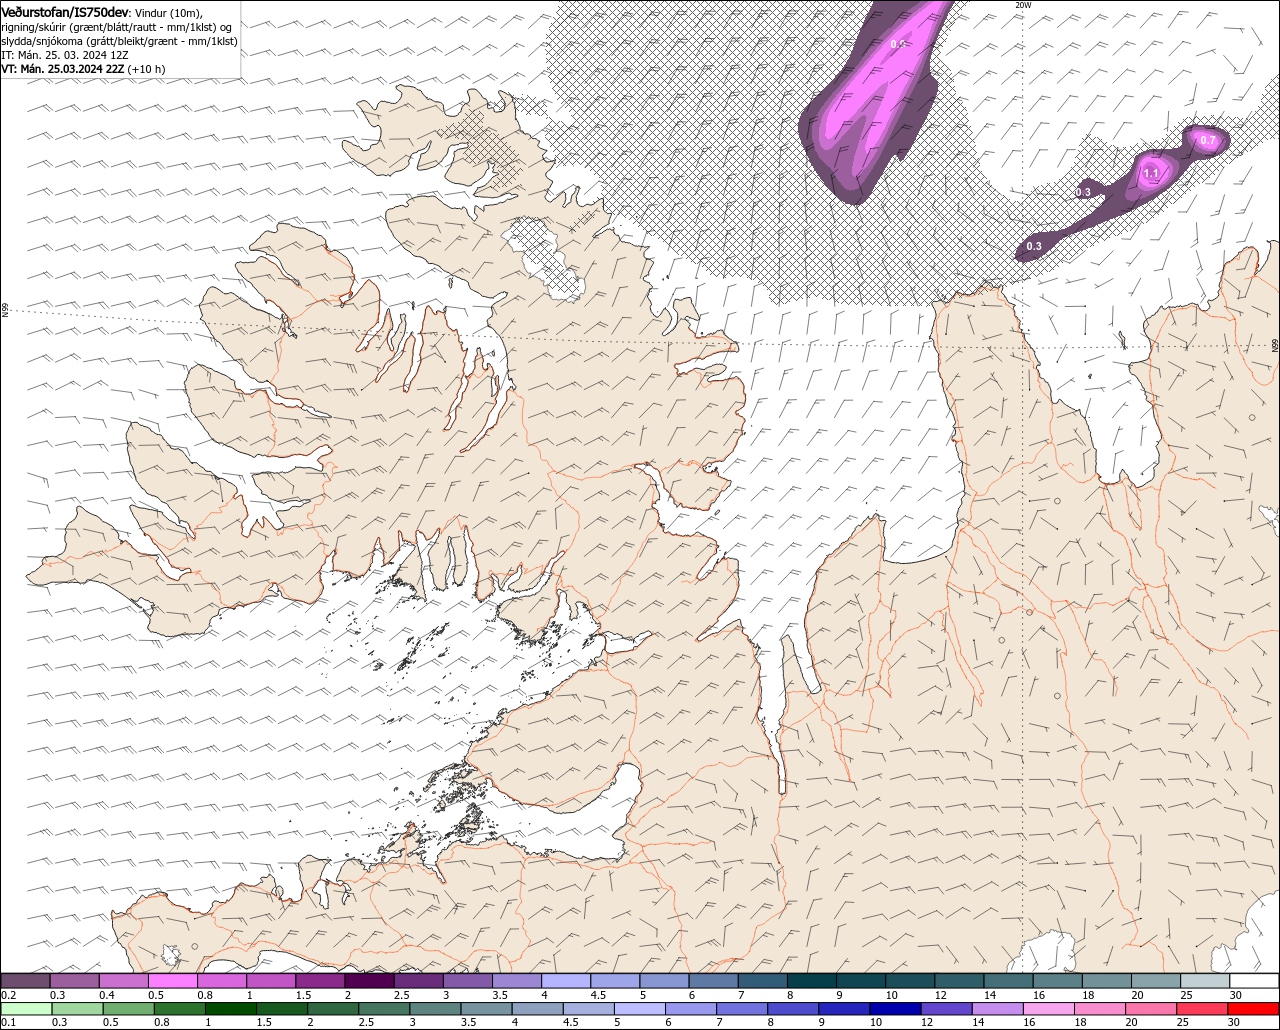Image resolution: width=1280 pixels, height=1030 pixels.
Task: Click the pink-red 20–25 swatch on lower legend bar
Action: point(1150,1008)
